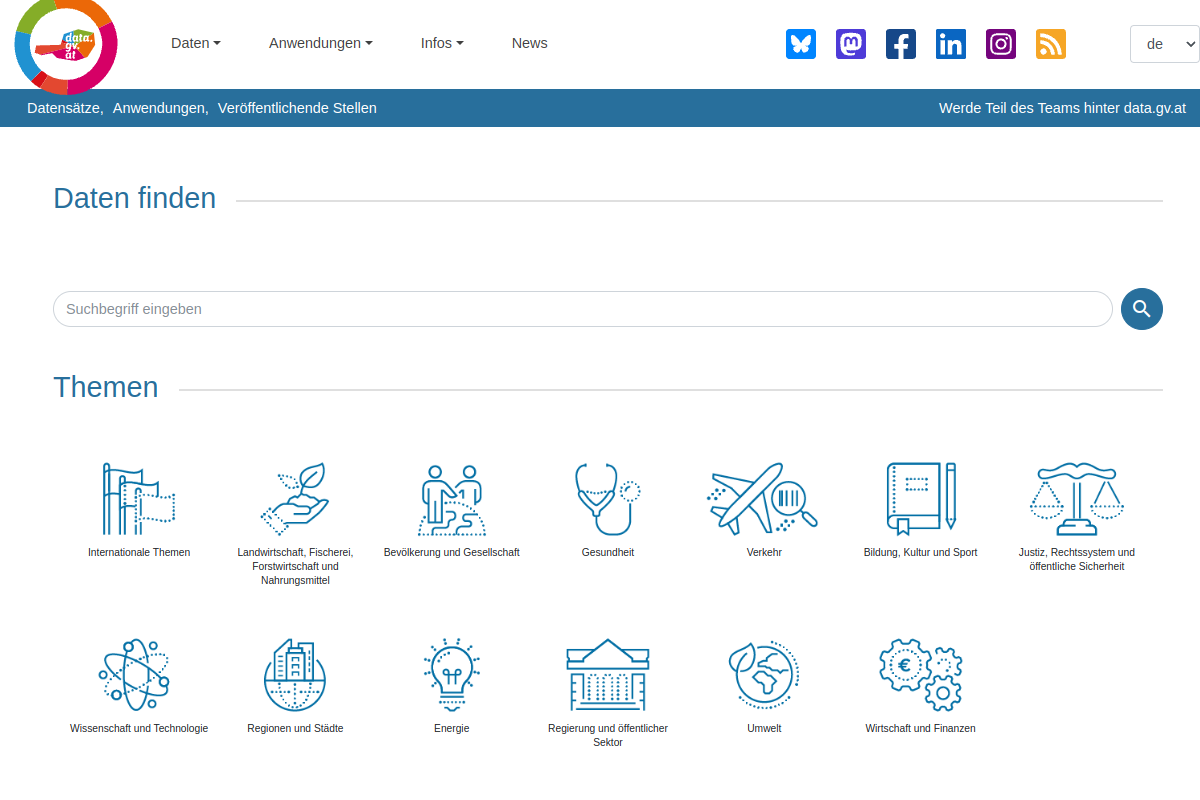Click the Energie label
This screenshot has height=800, width=1200.
point(452,728)
